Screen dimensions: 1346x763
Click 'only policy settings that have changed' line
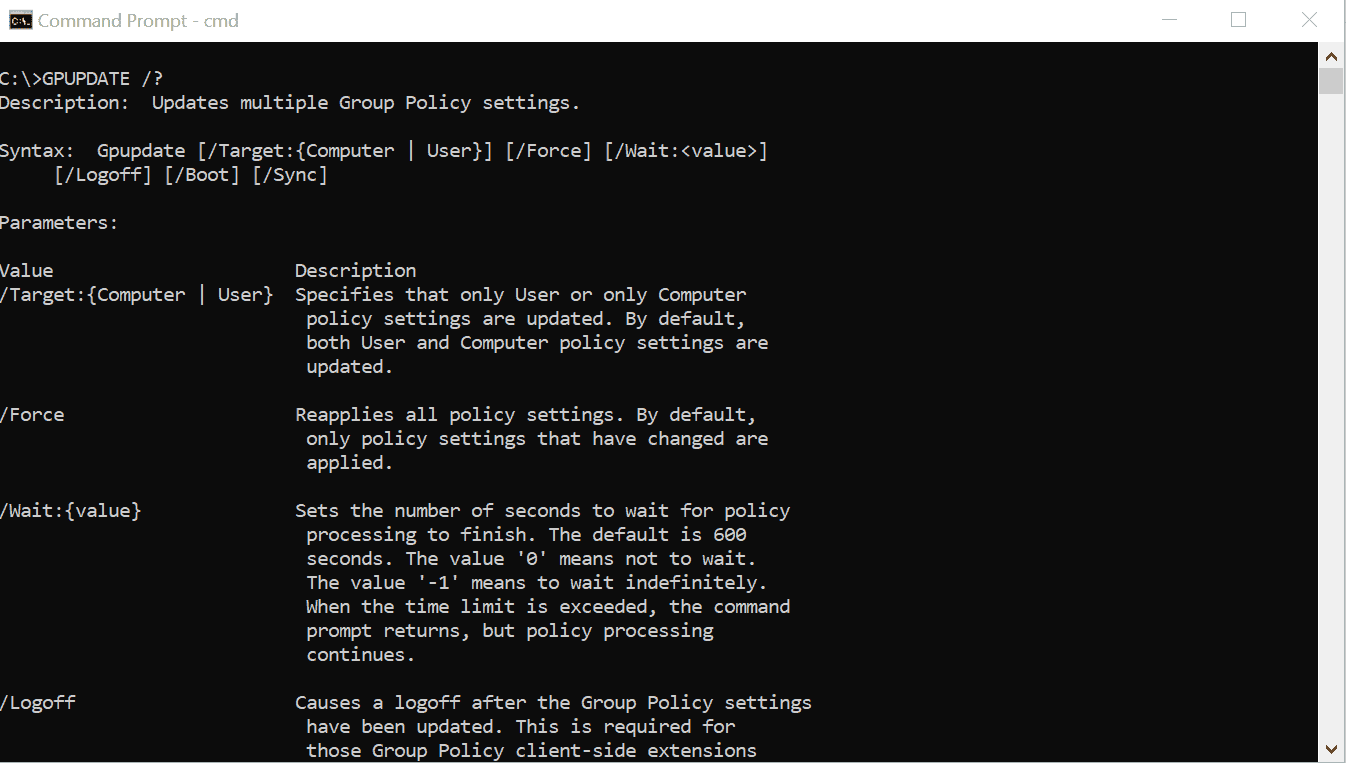point(537,439)
